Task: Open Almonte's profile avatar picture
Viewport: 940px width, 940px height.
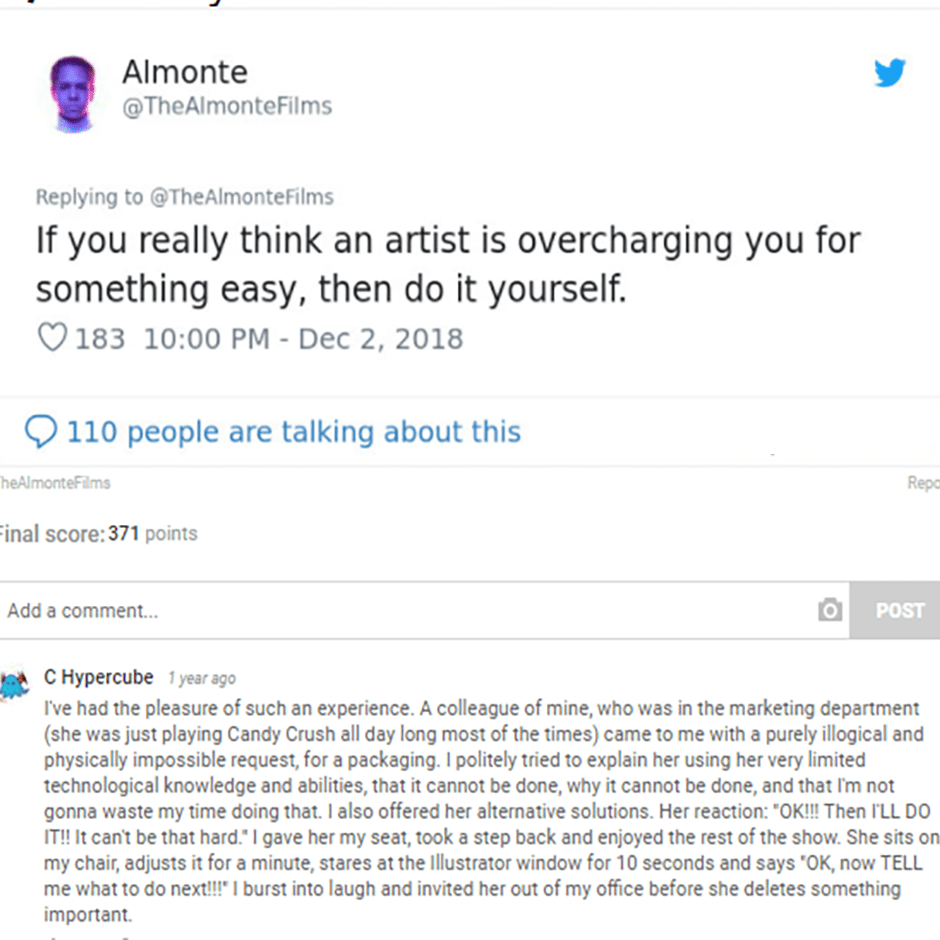Action: (72, 94)
